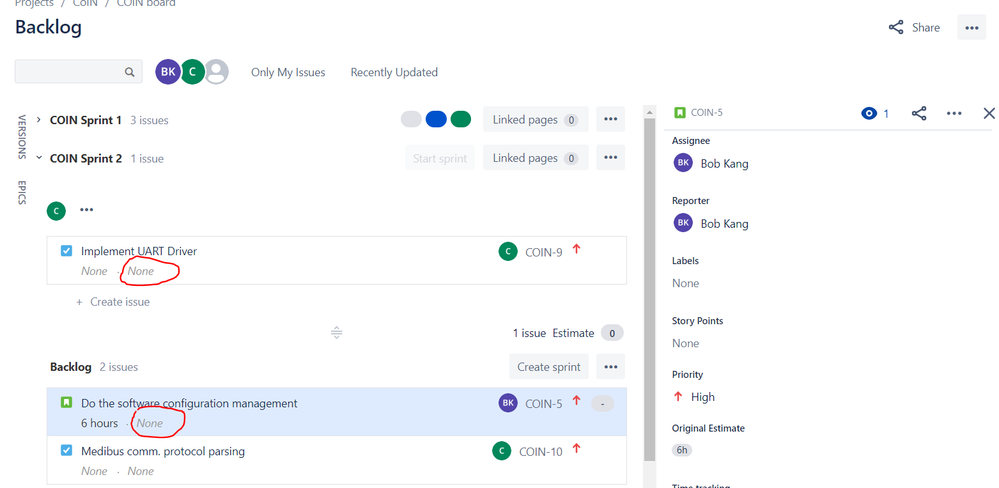Click Bob Kang assignee name

[724, 164]
